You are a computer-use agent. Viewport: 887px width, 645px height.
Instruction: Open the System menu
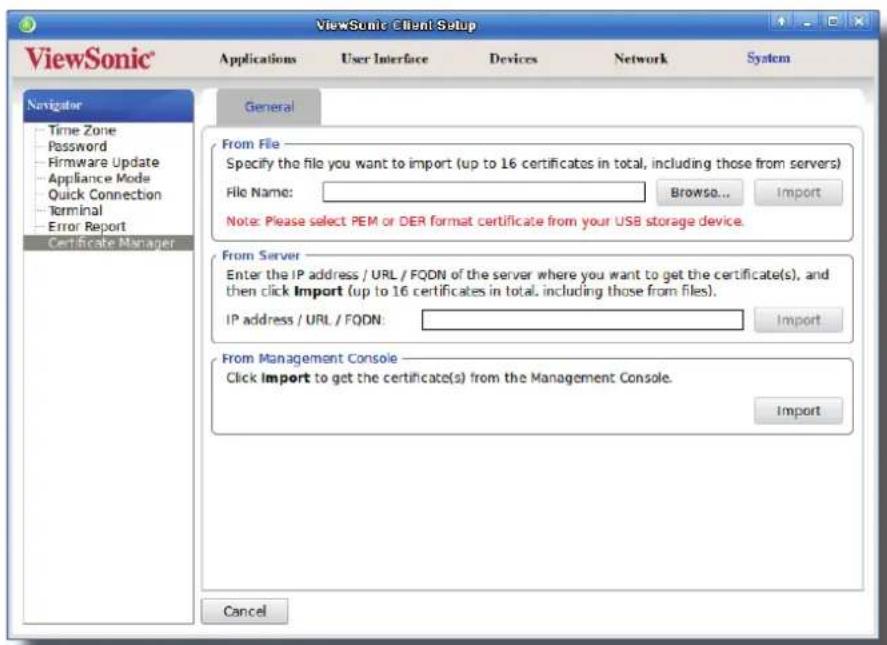pyautogui.click(x=768, y=58)
